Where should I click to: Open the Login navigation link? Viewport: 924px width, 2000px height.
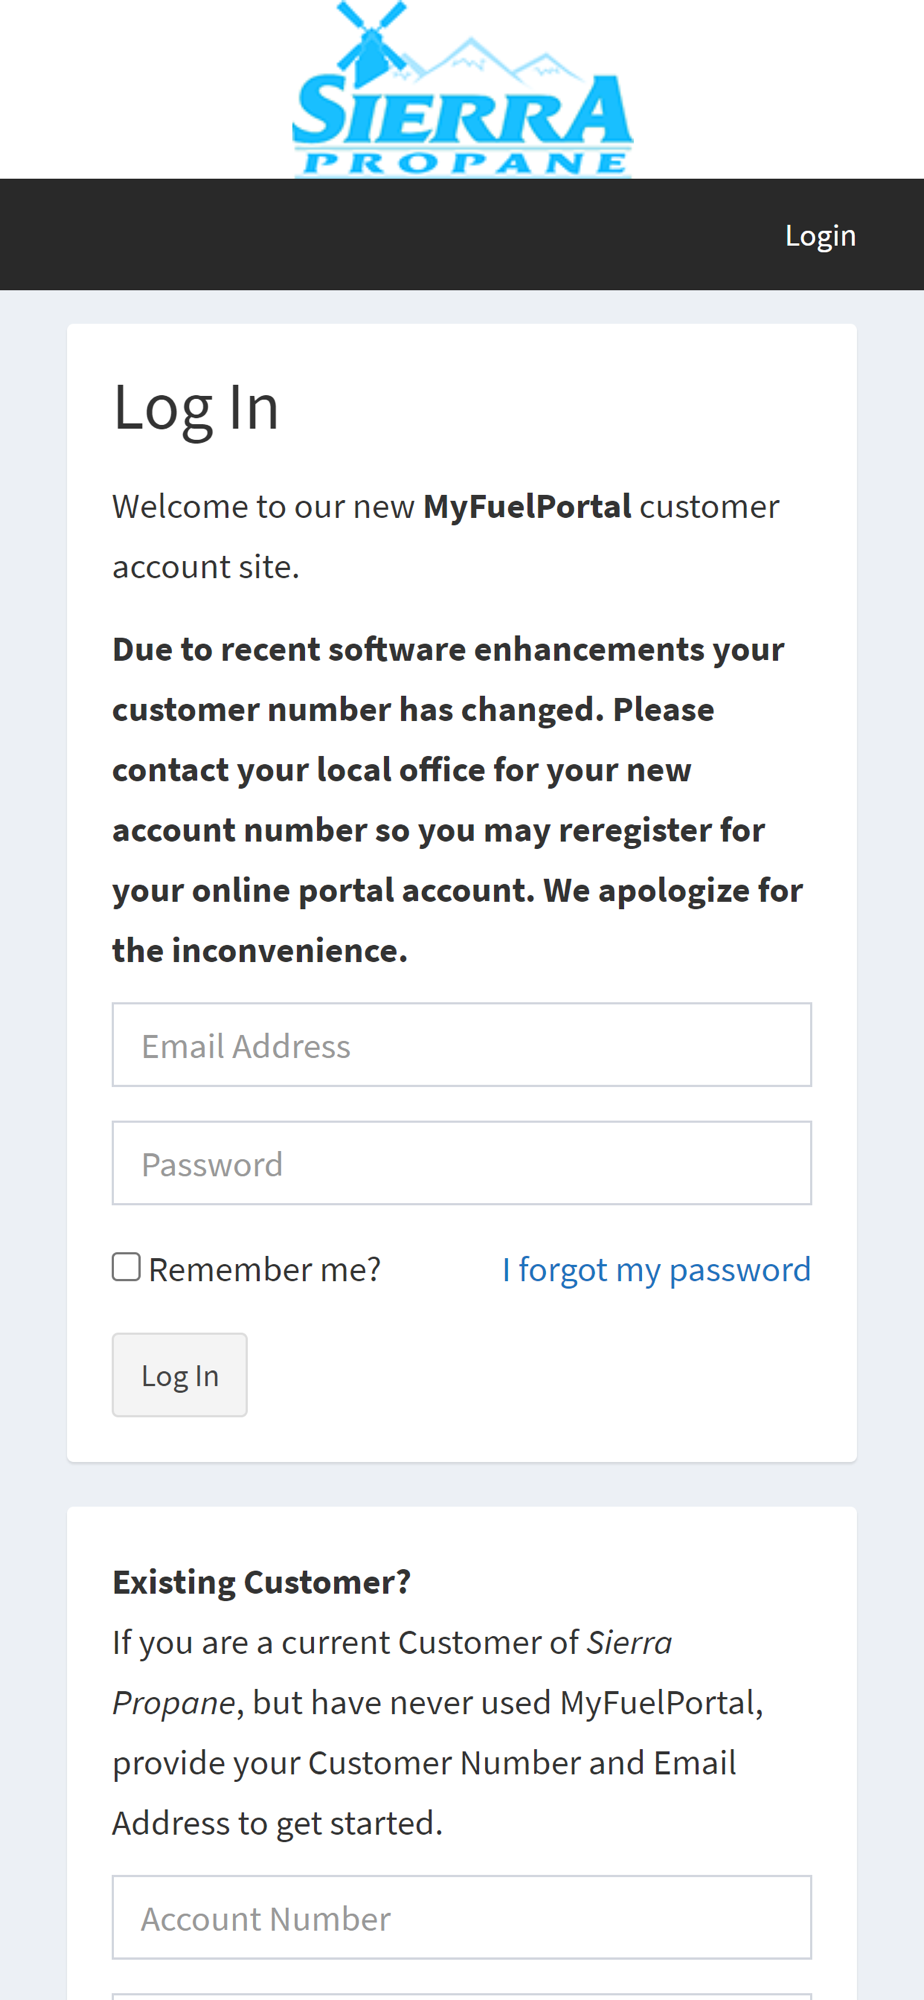[x=820, y=235]
